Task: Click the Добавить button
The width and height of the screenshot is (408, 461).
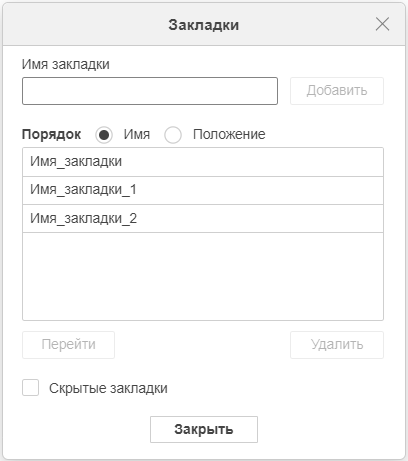Action: pos(337,91)
